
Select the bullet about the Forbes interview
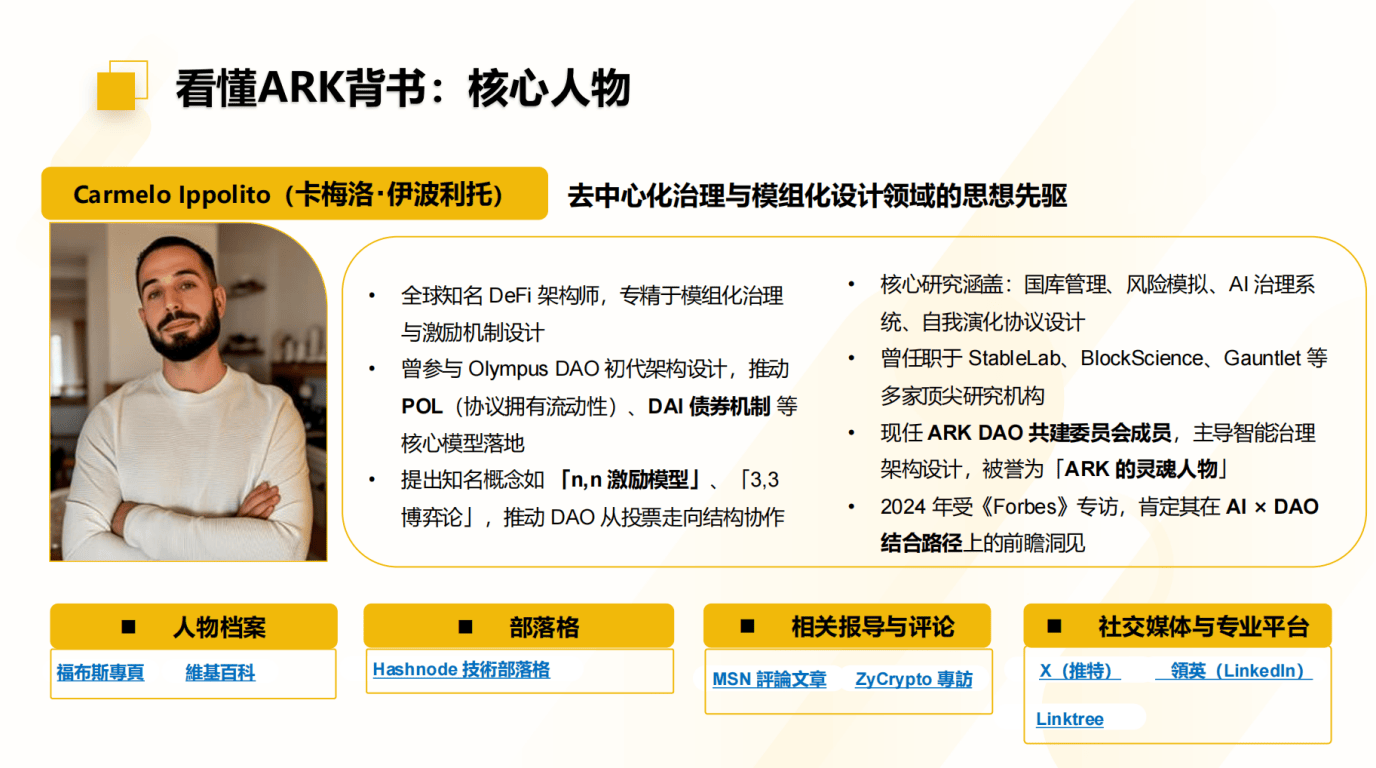[1098, 525]
